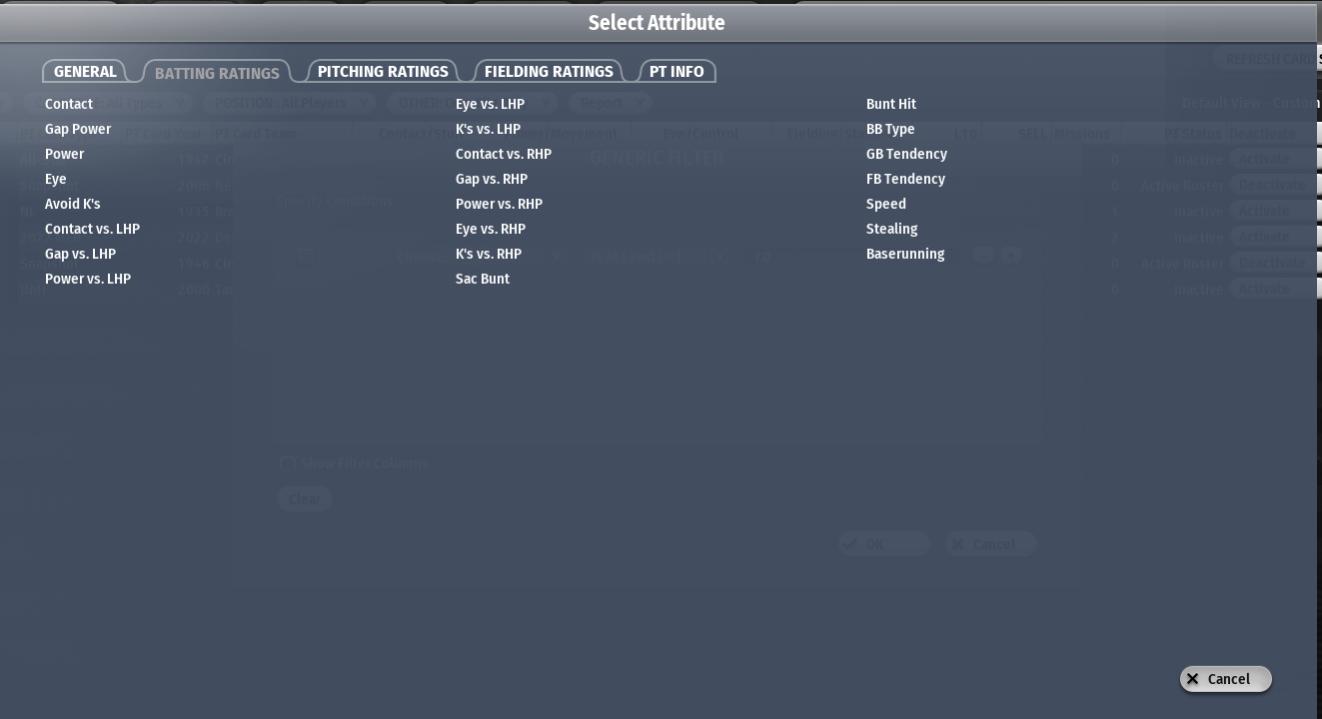This screenshot has width=1322, height=719.
Task: Open the PITCHING RATINGS tab
Action: (x=382, y=71)
